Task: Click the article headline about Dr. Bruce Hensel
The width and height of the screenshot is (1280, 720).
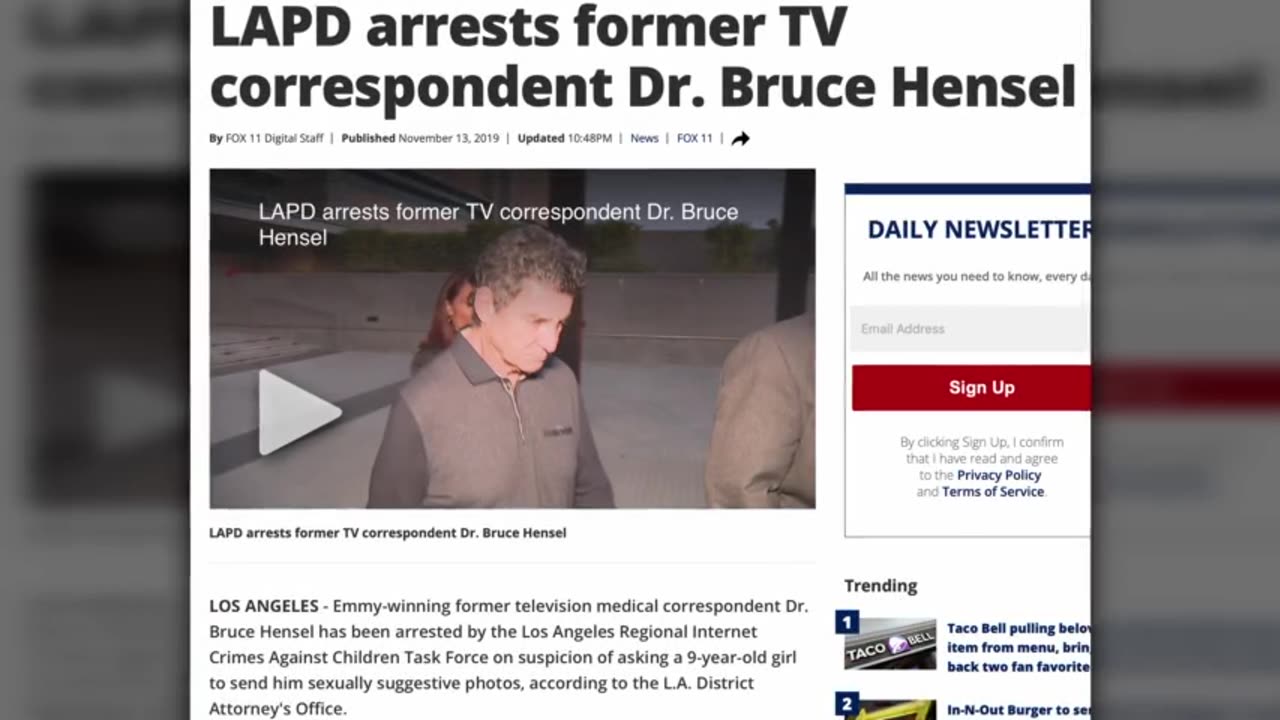Action: pyautogui.click(x=642, y=57)
